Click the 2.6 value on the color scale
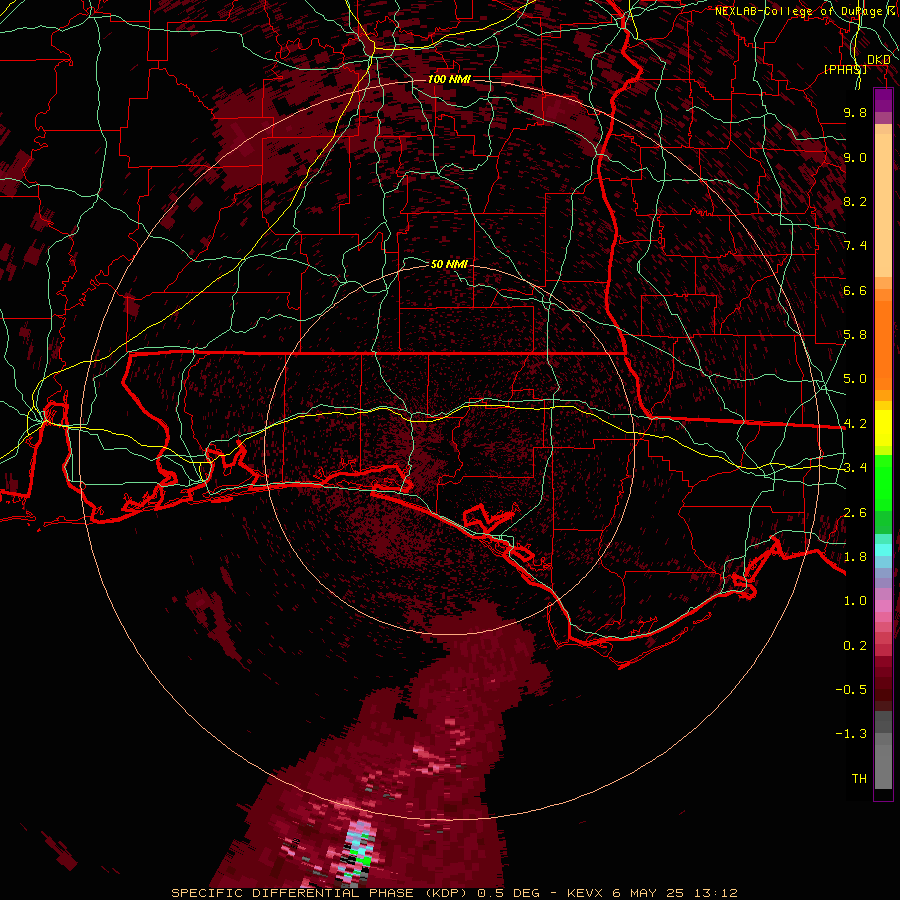 (855, 513)
